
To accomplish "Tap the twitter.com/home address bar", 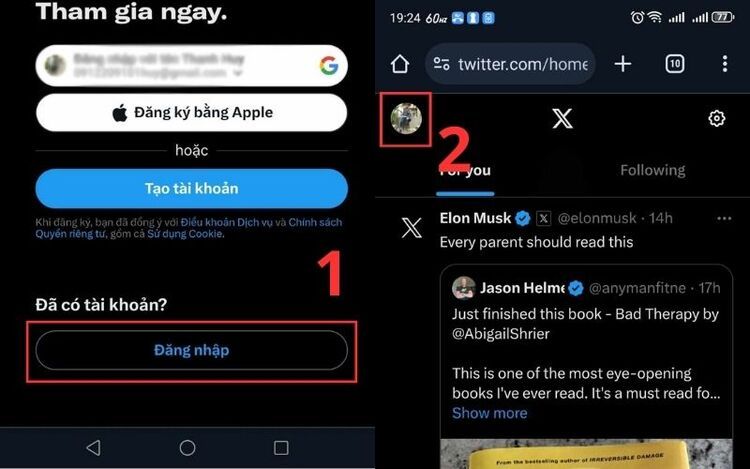I will pyautogui.click(x=510, y=64).
